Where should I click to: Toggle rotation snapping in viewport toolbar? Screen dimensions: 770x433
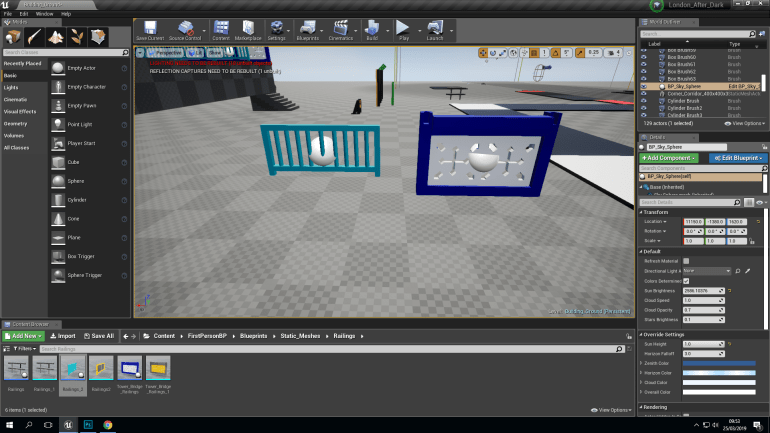[555, 53]
